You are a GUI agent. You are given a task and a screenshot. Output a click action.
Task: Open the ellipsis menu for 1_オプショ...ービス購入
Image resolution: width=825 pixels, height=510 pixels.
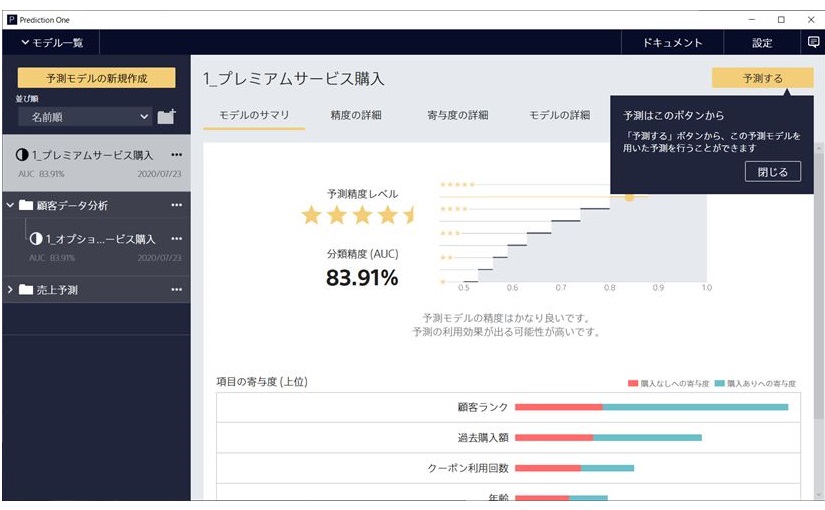click(177, 239)
